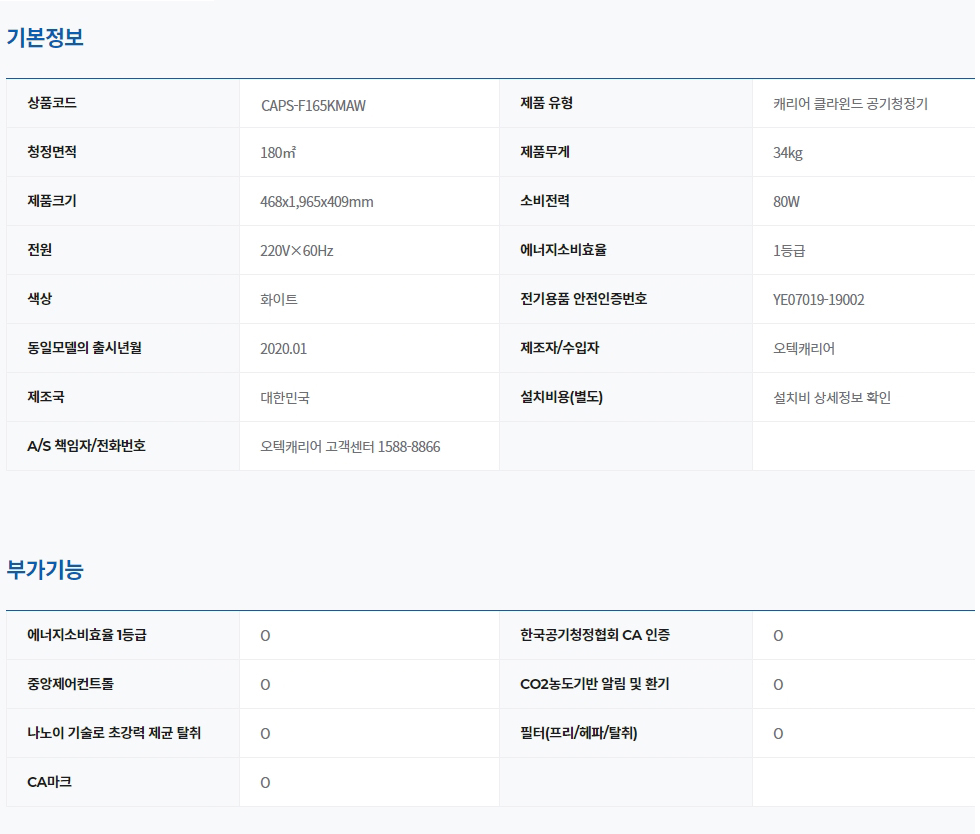Click the 대한민국 country of manufacture value
The image size is (980, 834).
click(x=284, y=398)
